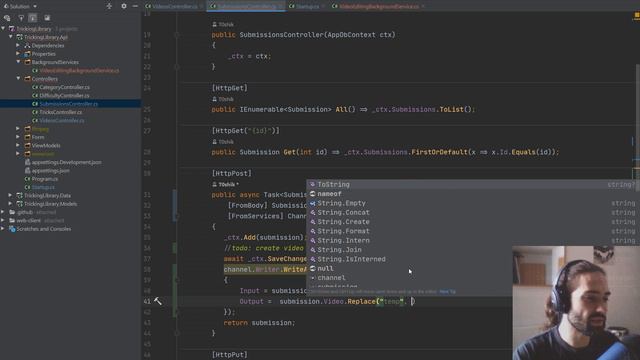640x360 pixels.
Task: Expand the Properties folder
Action: 18,53
